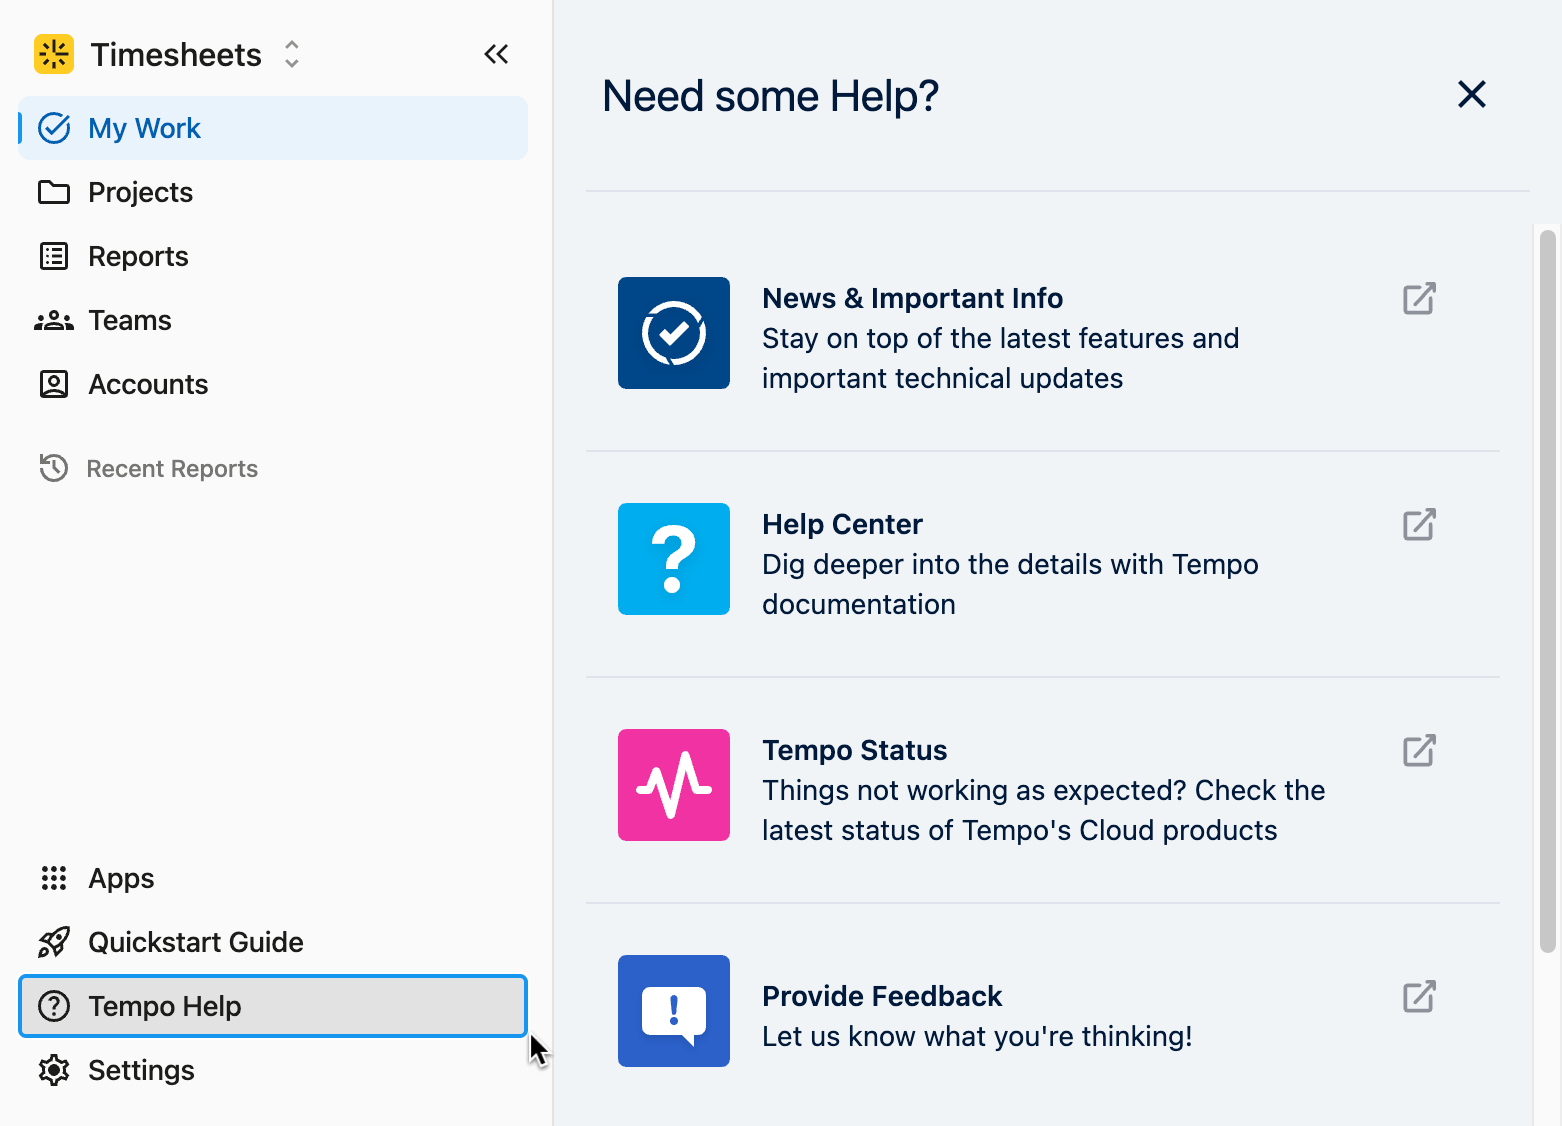The image size is (1562, 1126).
Task: Click the Reports list icon
Action: (54, 256)
